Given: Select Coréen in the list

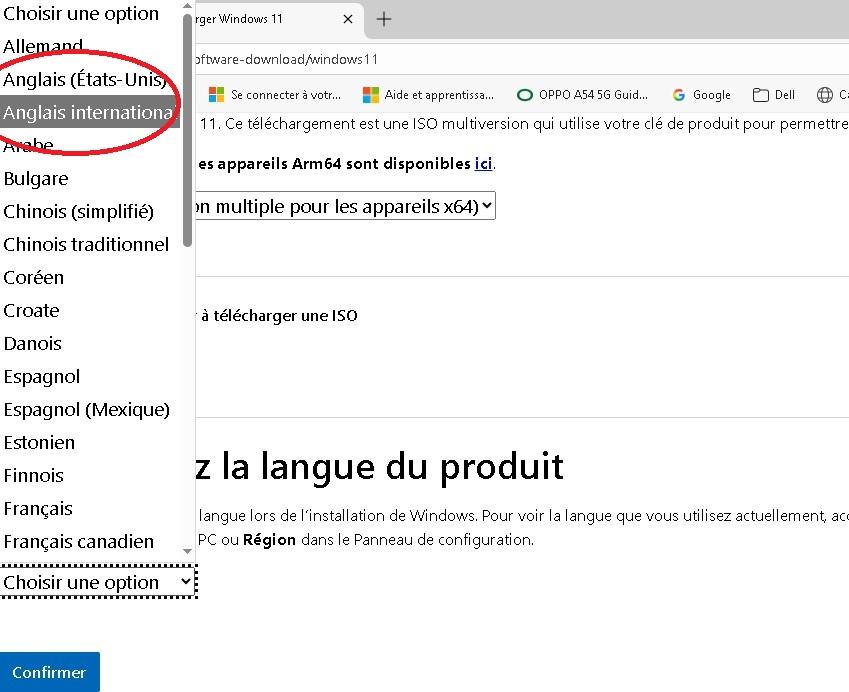Looking at the screenshot, I should point(90,278).
